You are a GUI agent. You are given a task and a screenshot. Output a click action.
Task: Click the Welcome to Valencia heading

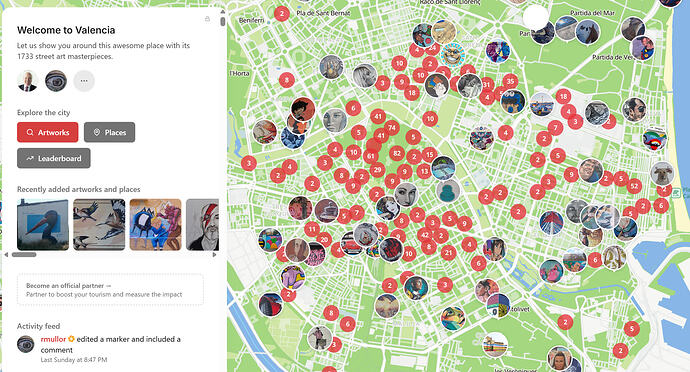[x=66, y=30]
